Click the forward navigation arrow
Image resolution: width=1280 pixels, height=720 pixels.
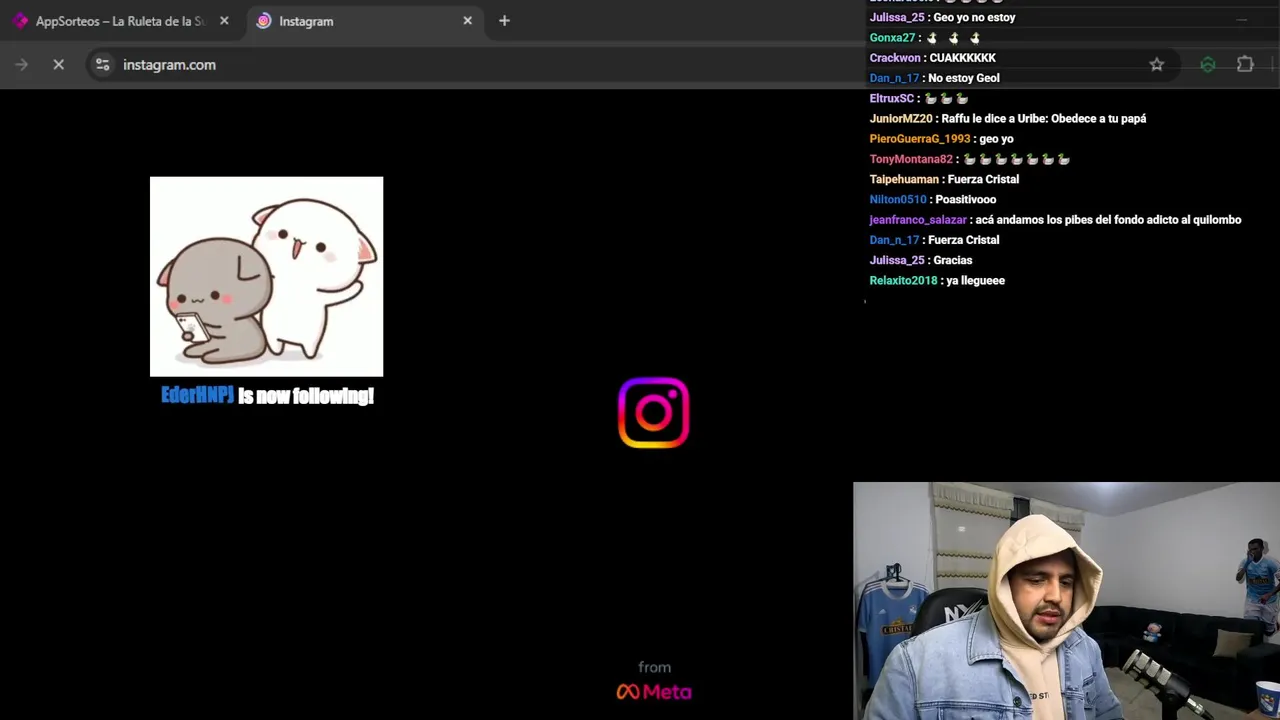pyautogui.click(x=21, y=64)
